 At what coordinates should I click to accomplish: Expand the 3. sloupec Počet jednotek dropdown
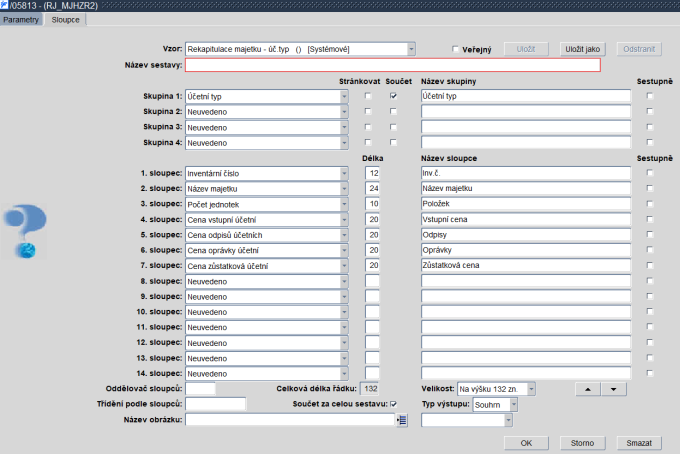(x=344, y=204)
